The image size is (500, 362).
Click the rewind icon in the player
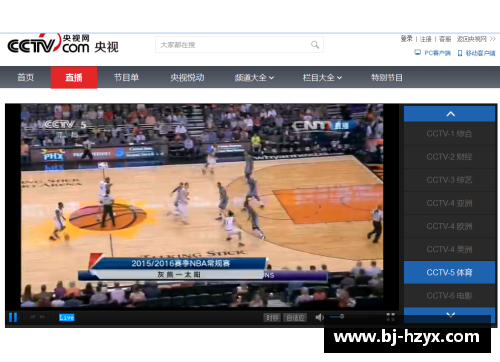click(x=32, y=317)
